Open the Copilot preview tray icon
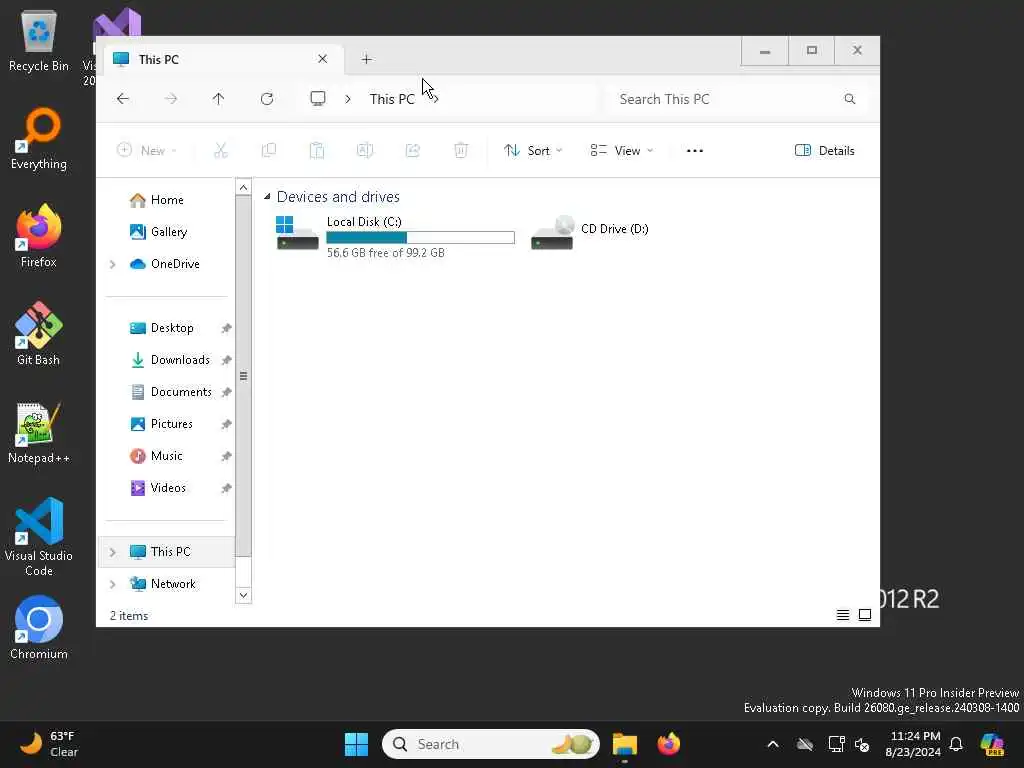 [993, 744]
